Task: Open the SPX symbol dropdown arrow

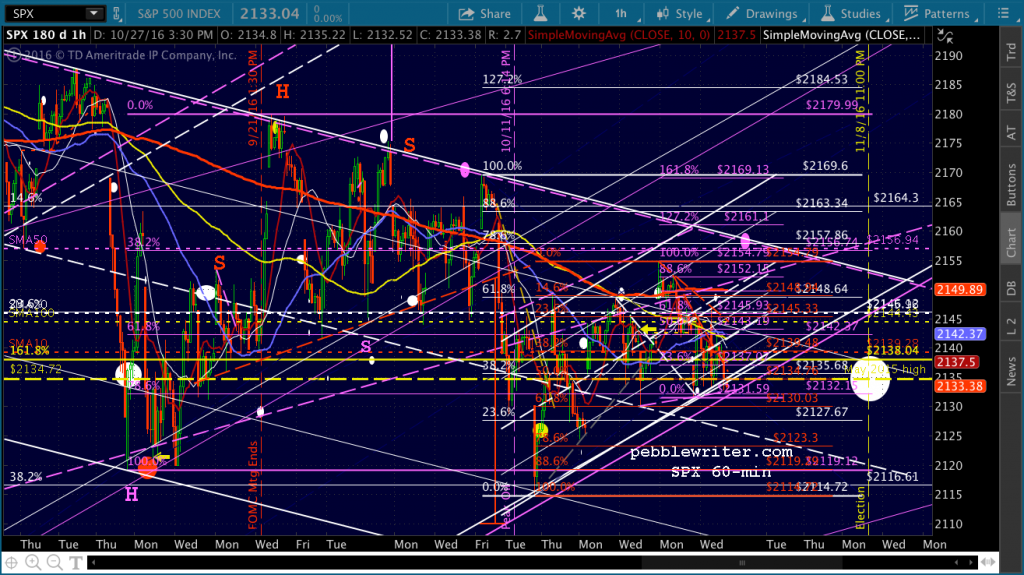Action: click(x=93, y=13)
